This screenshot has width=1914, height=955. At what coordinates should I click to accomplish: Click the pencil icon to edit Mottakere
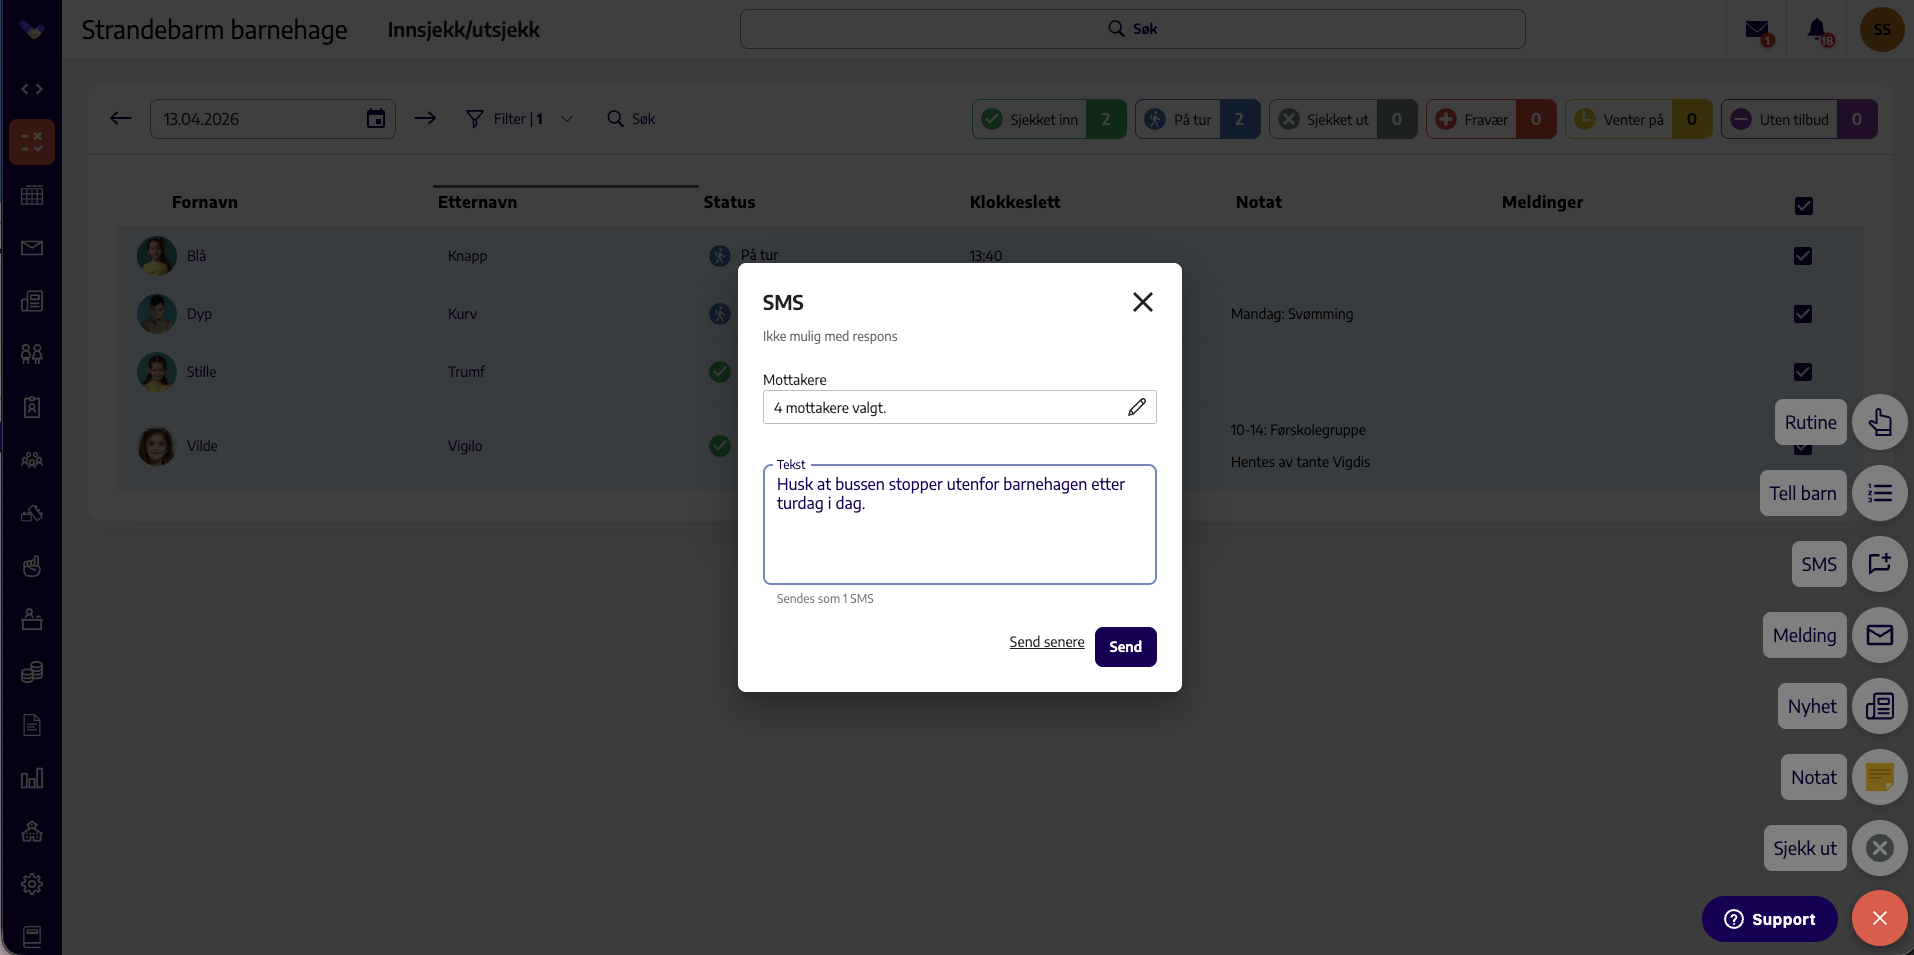[x=1137, y=407]
